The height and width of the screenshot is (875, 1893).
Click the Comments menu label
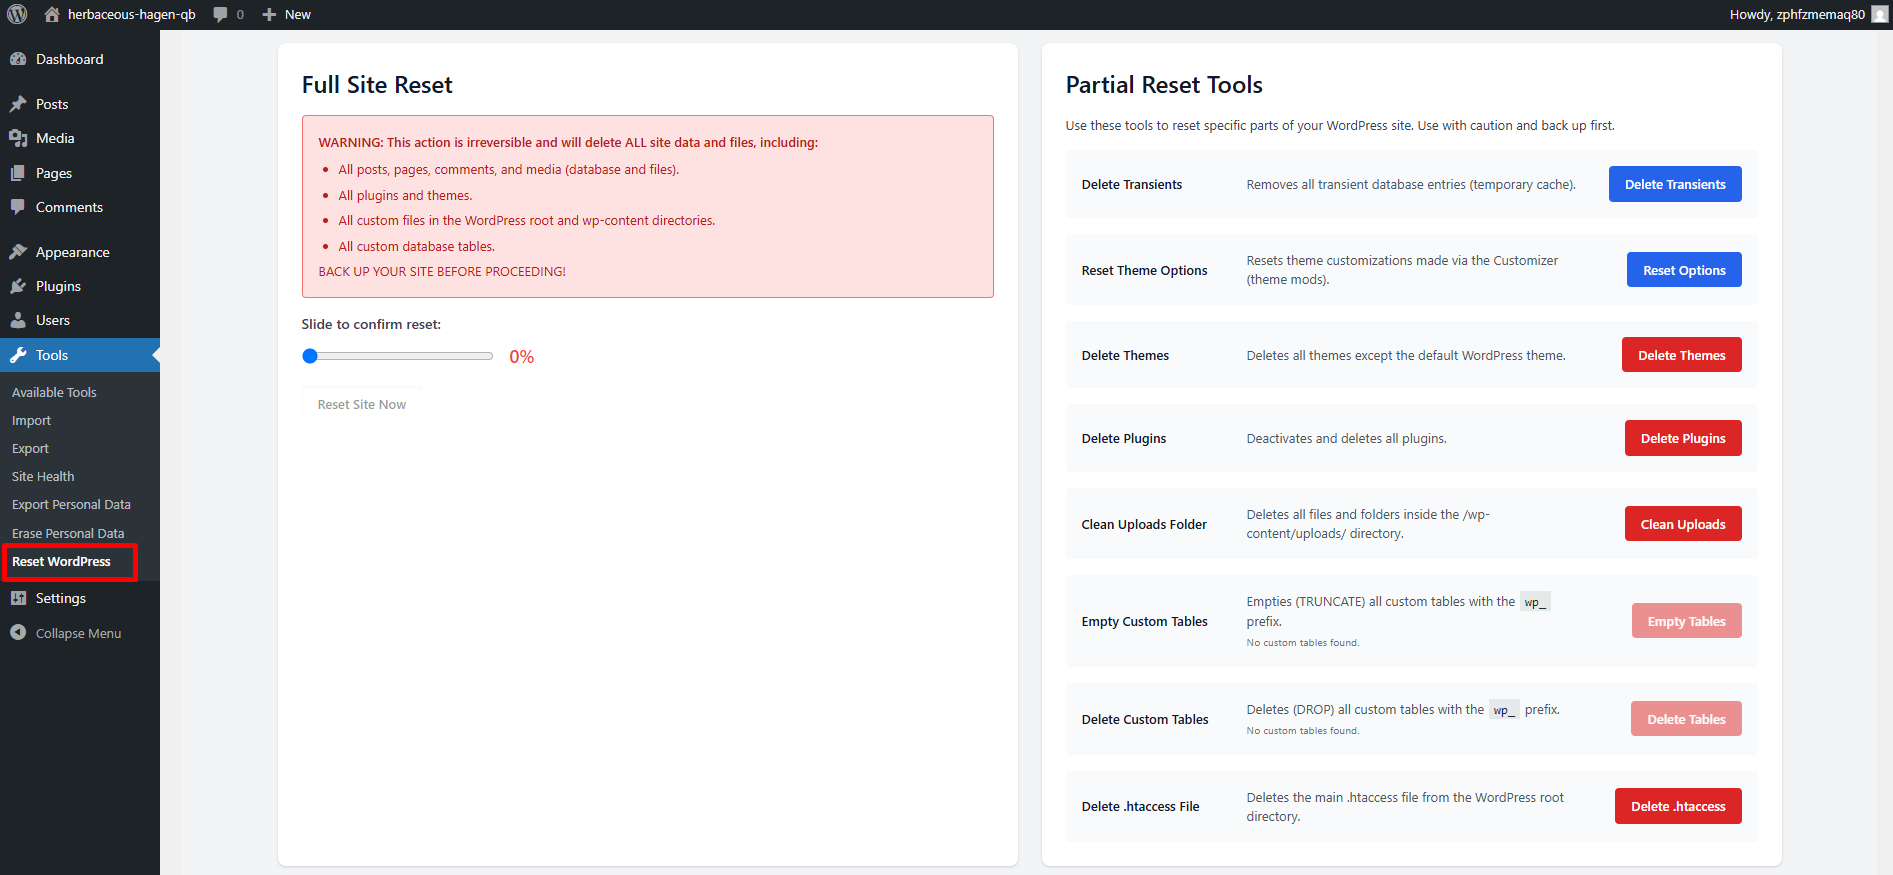pyautogui.click(x=69, y=207)
